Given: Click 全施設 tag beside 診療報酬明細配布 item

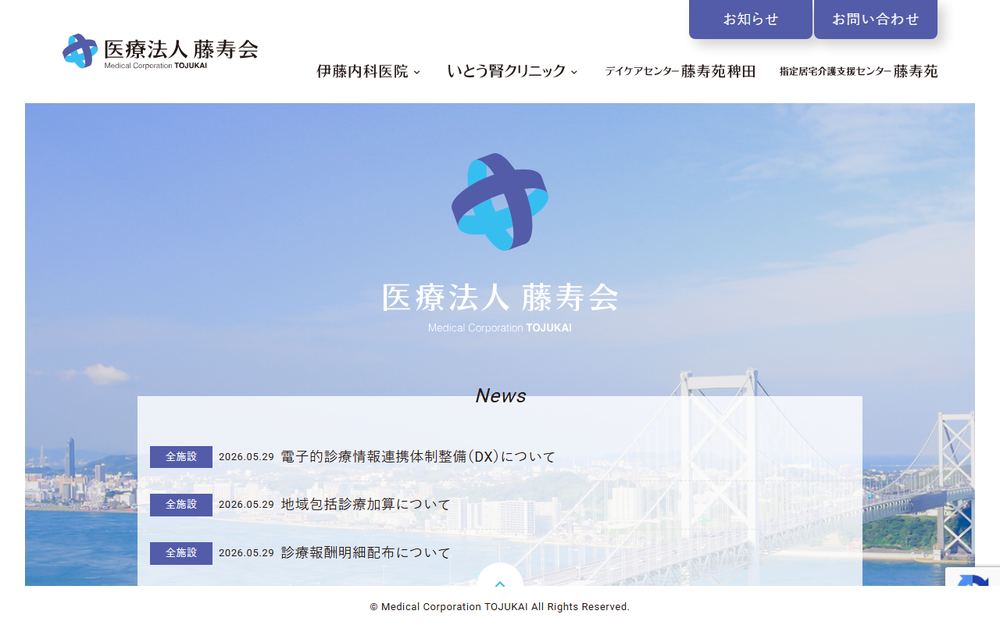Looking at the screenshot, I should coord(181,553).
